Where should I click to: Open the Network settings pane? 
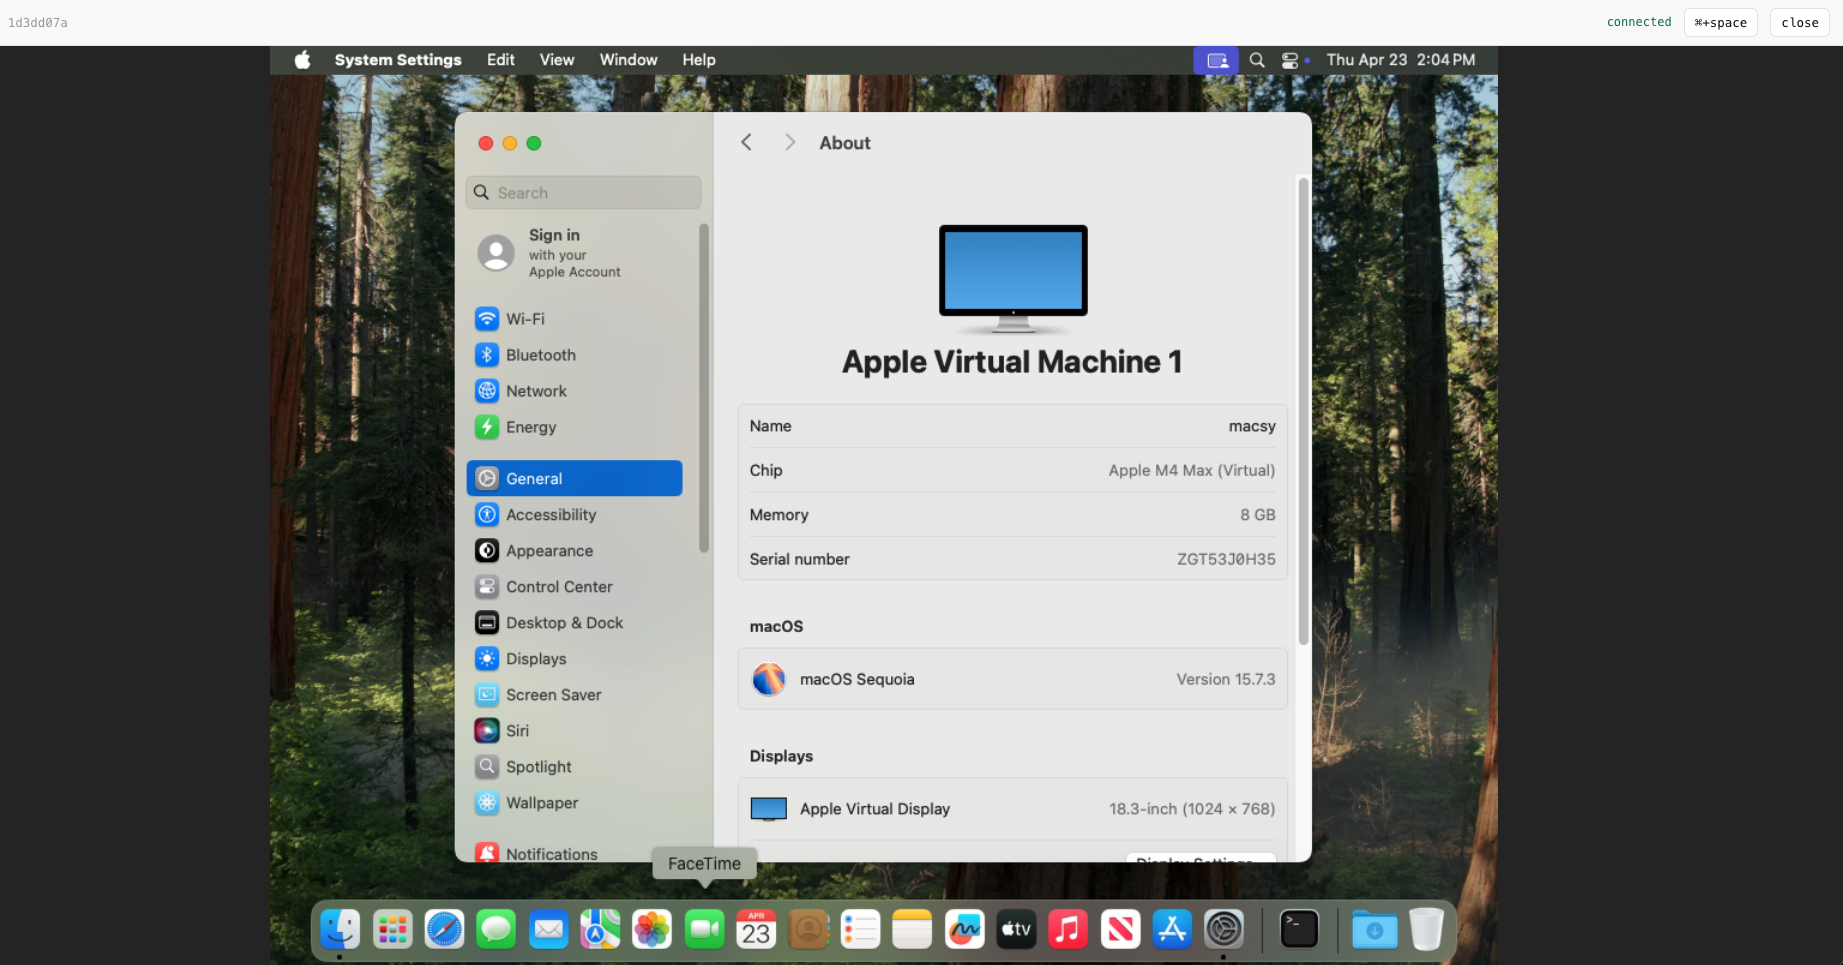tap(536, 391)
